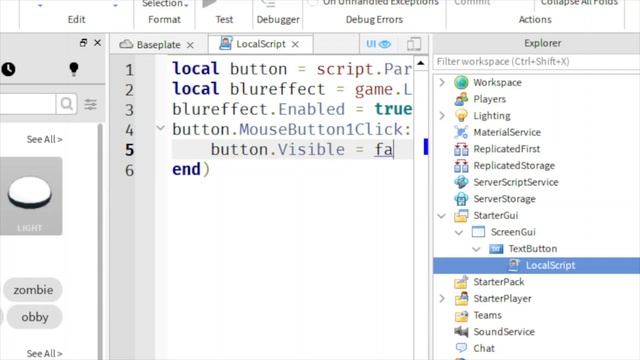Close the Baseplate tab
The height and width of the screenshot is (360, 640).
point(190,45)
